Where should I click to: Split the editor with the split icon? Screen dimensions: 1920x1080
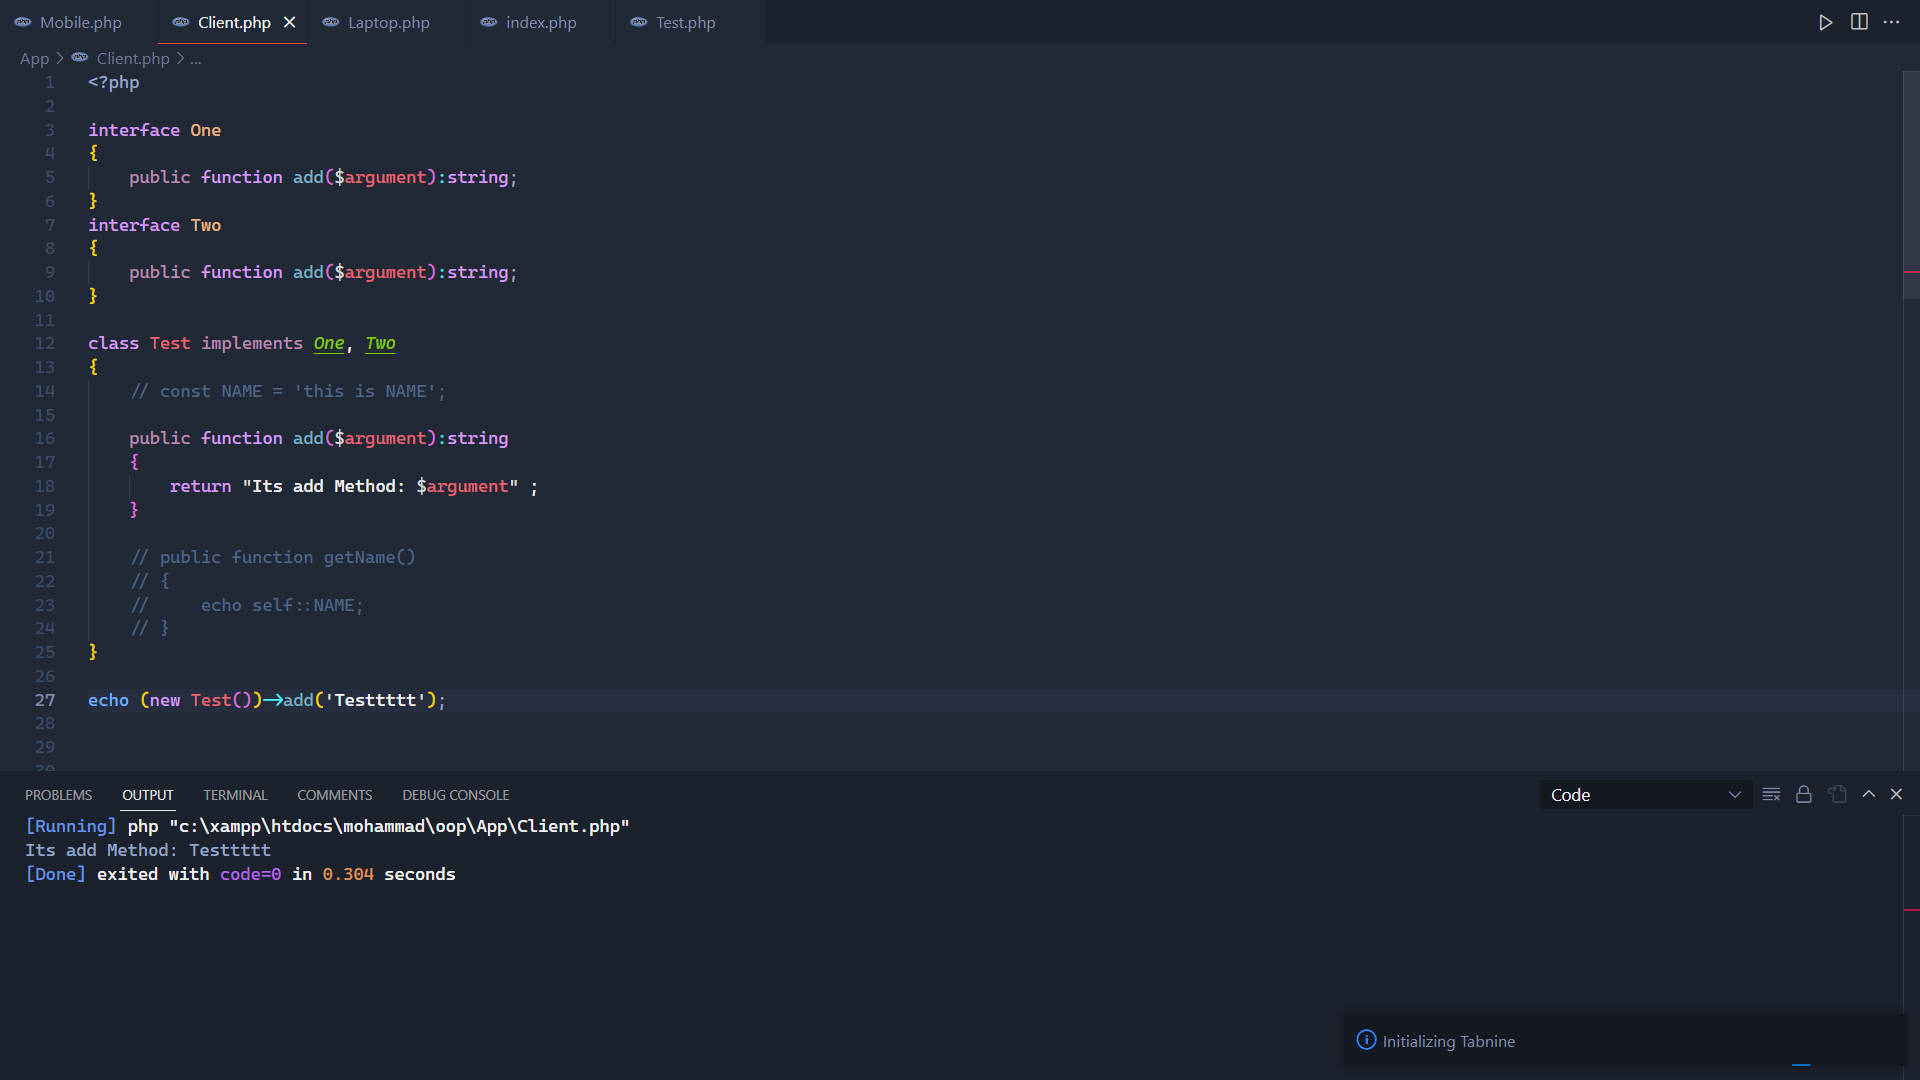(1859, 22)
